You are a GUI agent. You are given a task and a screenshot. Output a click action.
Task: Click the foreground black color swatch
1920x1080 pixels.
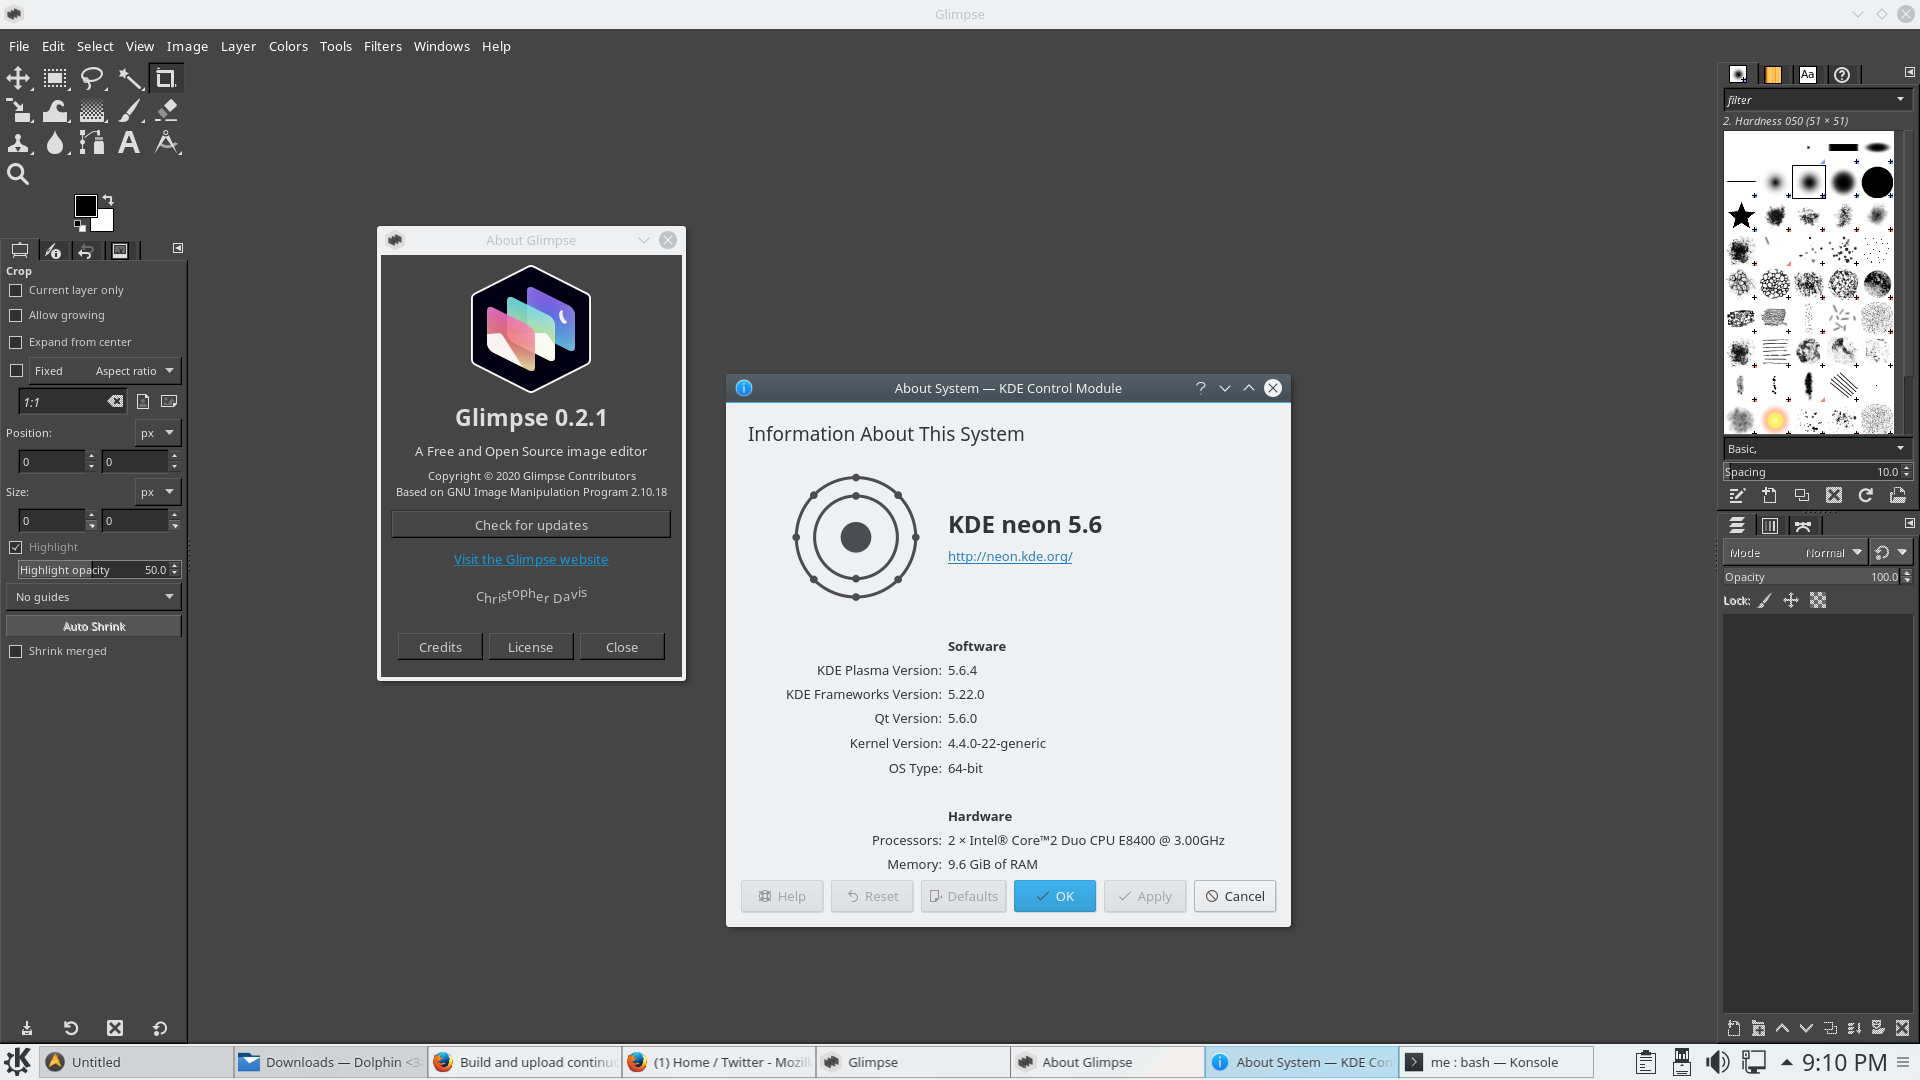85,205
